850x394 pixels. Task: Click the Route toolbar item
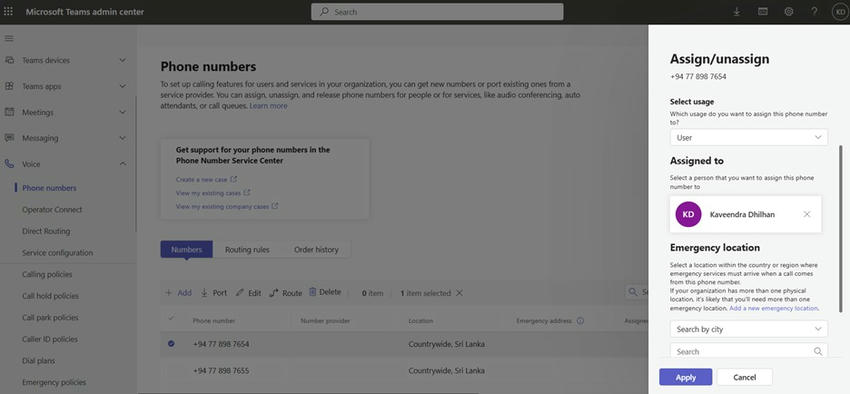[286, 293]
